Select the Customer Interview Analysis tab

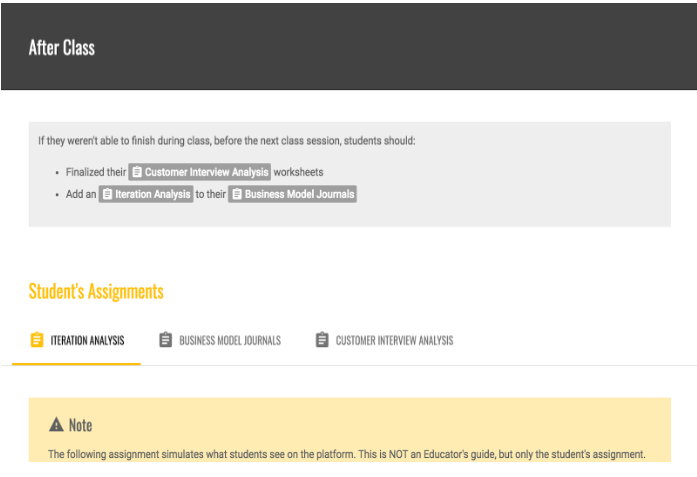393,340
